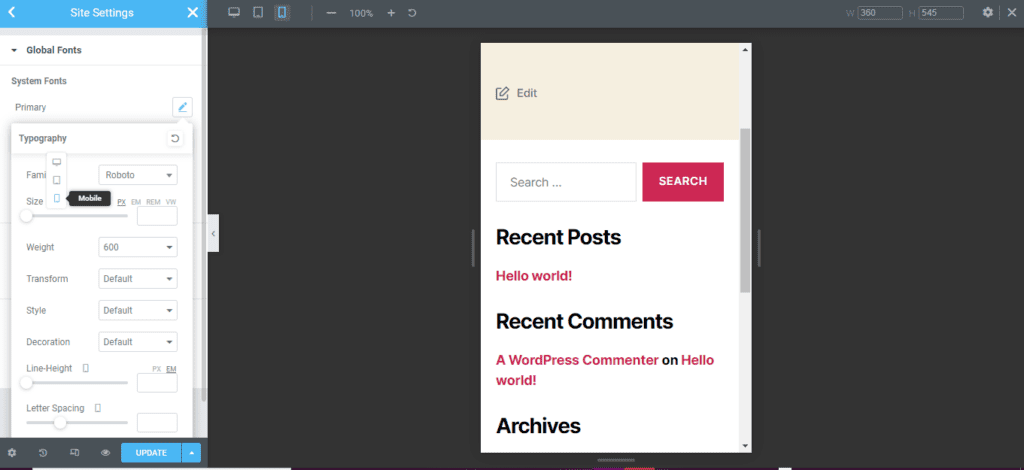Screen dimensions: 1024x470
Task: Click the Search text field
Action: [566, 182]
